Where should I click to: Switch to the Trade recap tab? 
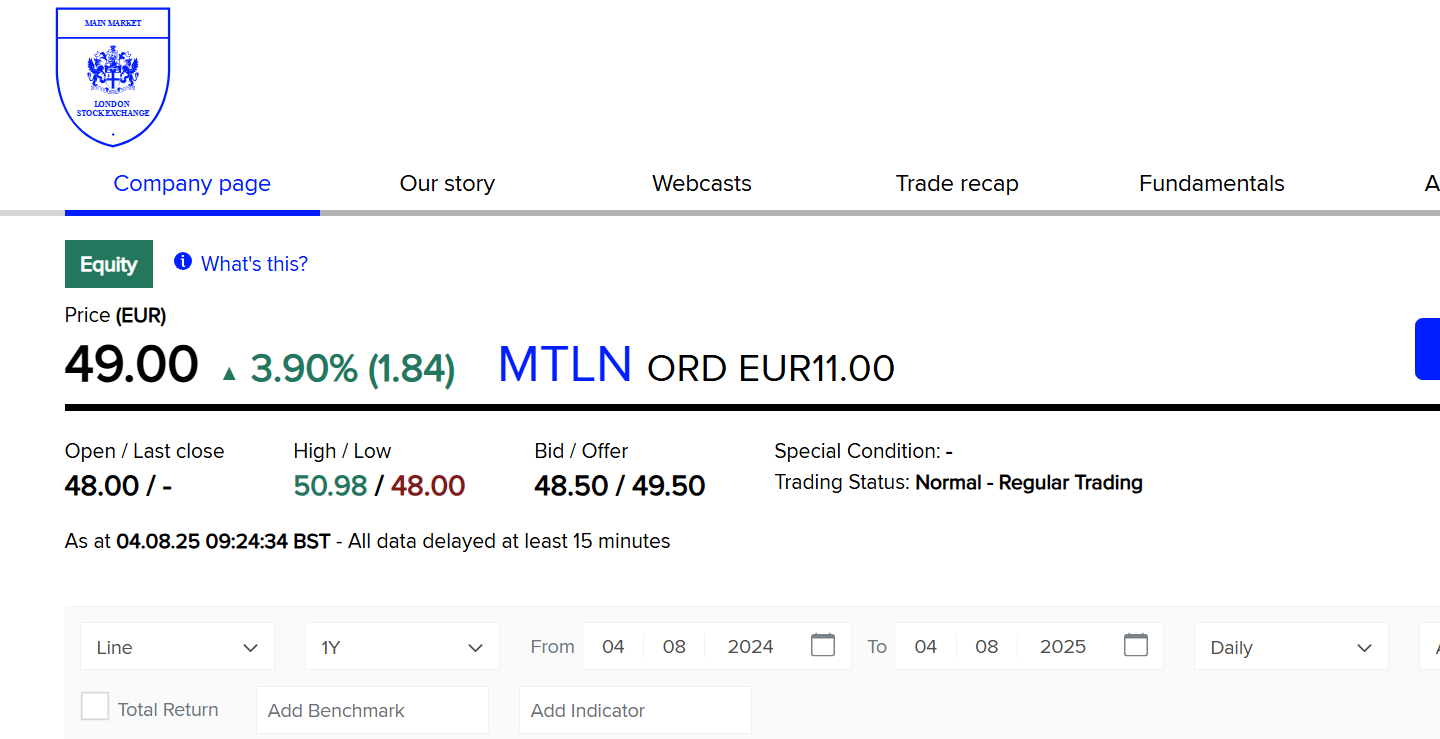957,183
